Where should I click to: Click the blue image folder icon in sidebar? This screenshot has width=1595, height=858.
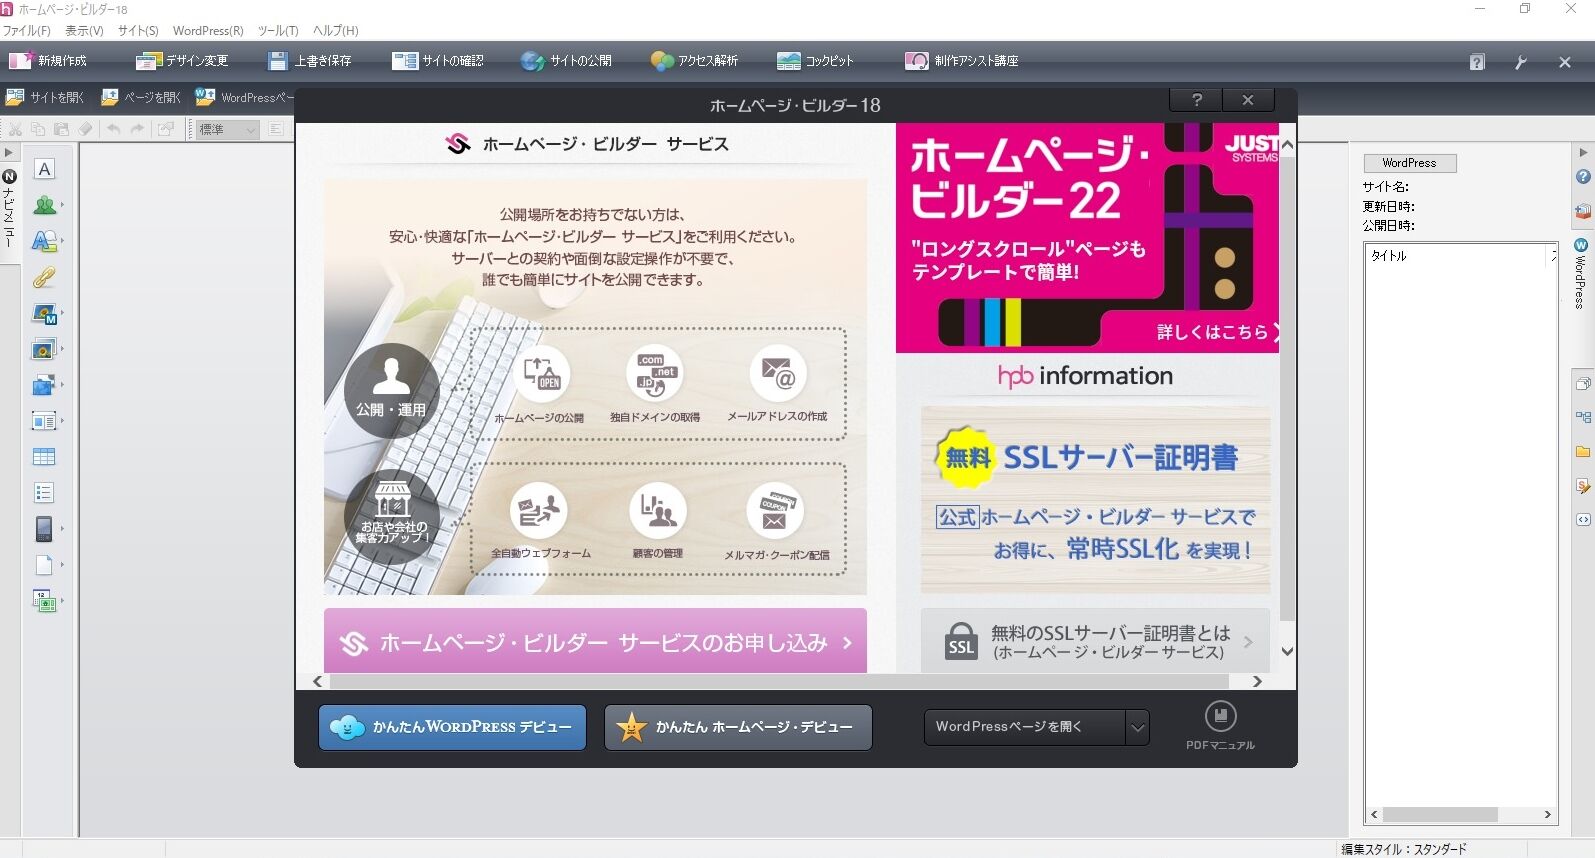(44, 385)
